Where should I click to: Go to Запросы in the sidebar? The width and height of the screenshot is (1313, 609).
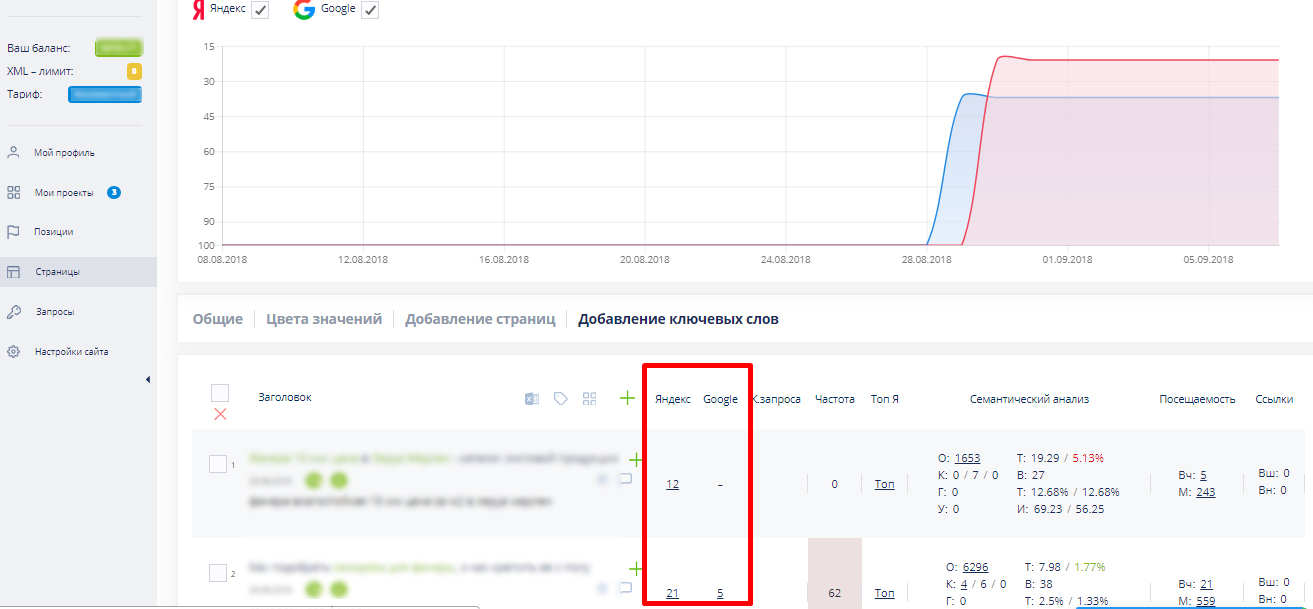[x=54, y=312]
